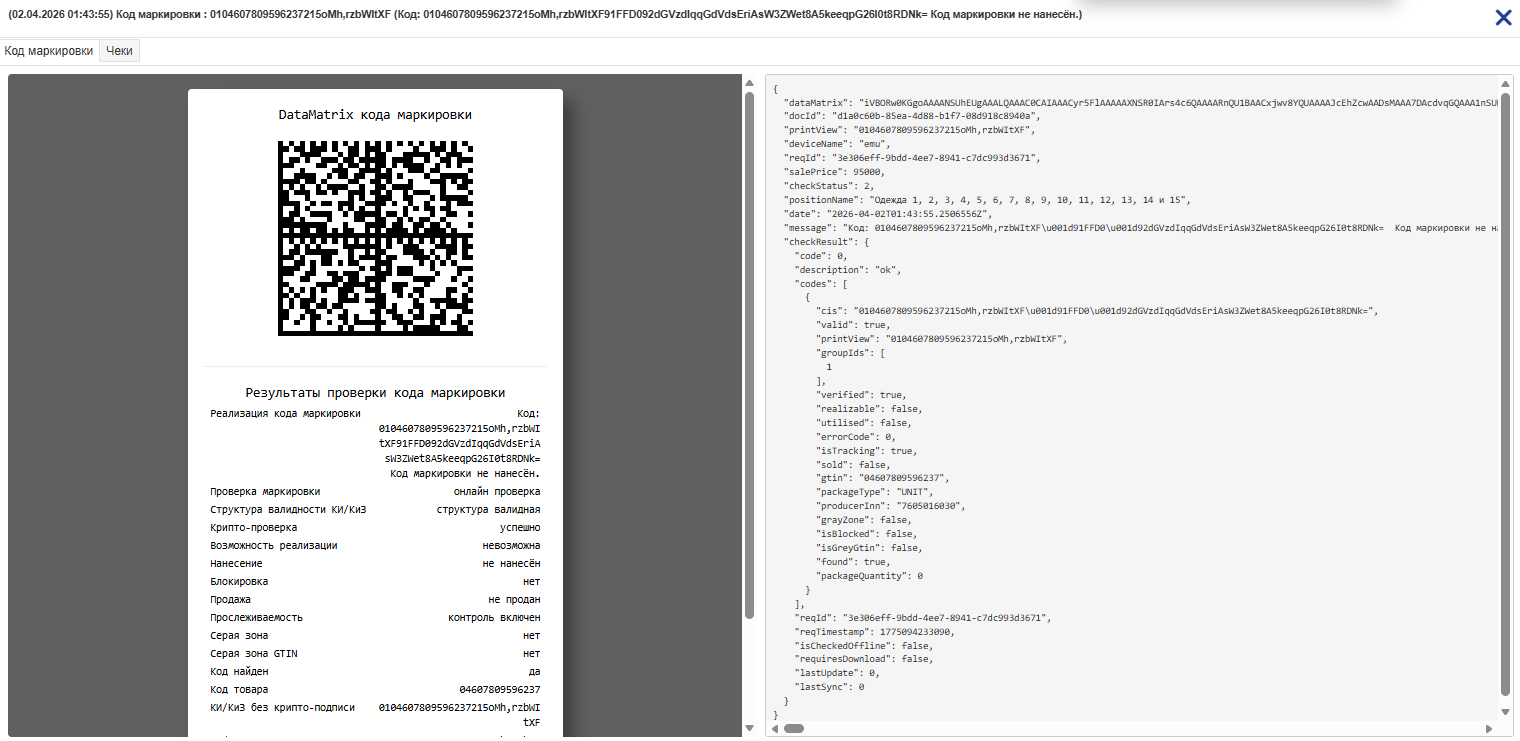Close the marking code dialog with the X
Image resolution: width=1520 pixels, height=741 pixels.
click(1502, 17)
